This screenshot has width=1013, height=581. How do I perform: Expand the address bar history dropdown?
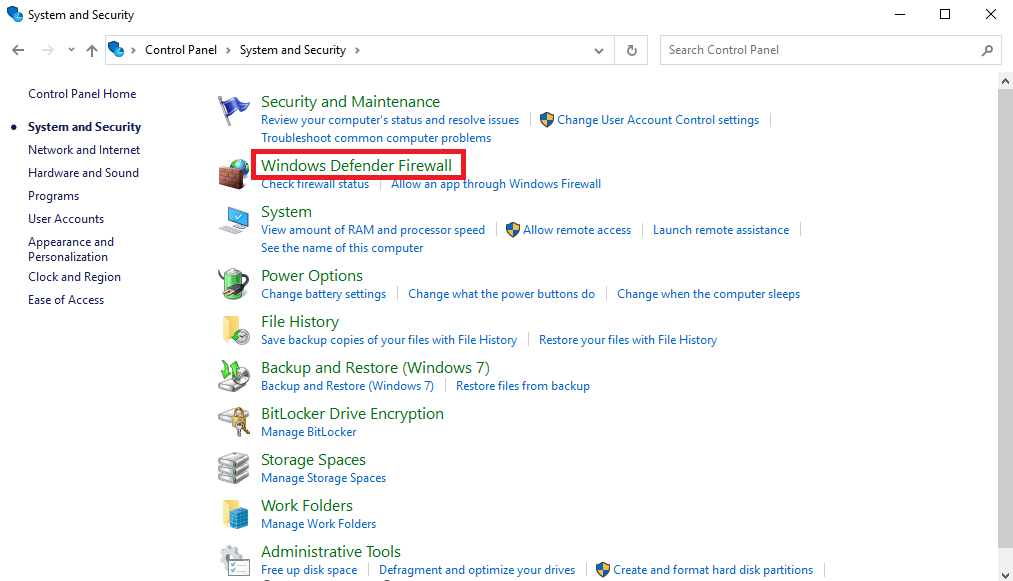click(599, 50)
